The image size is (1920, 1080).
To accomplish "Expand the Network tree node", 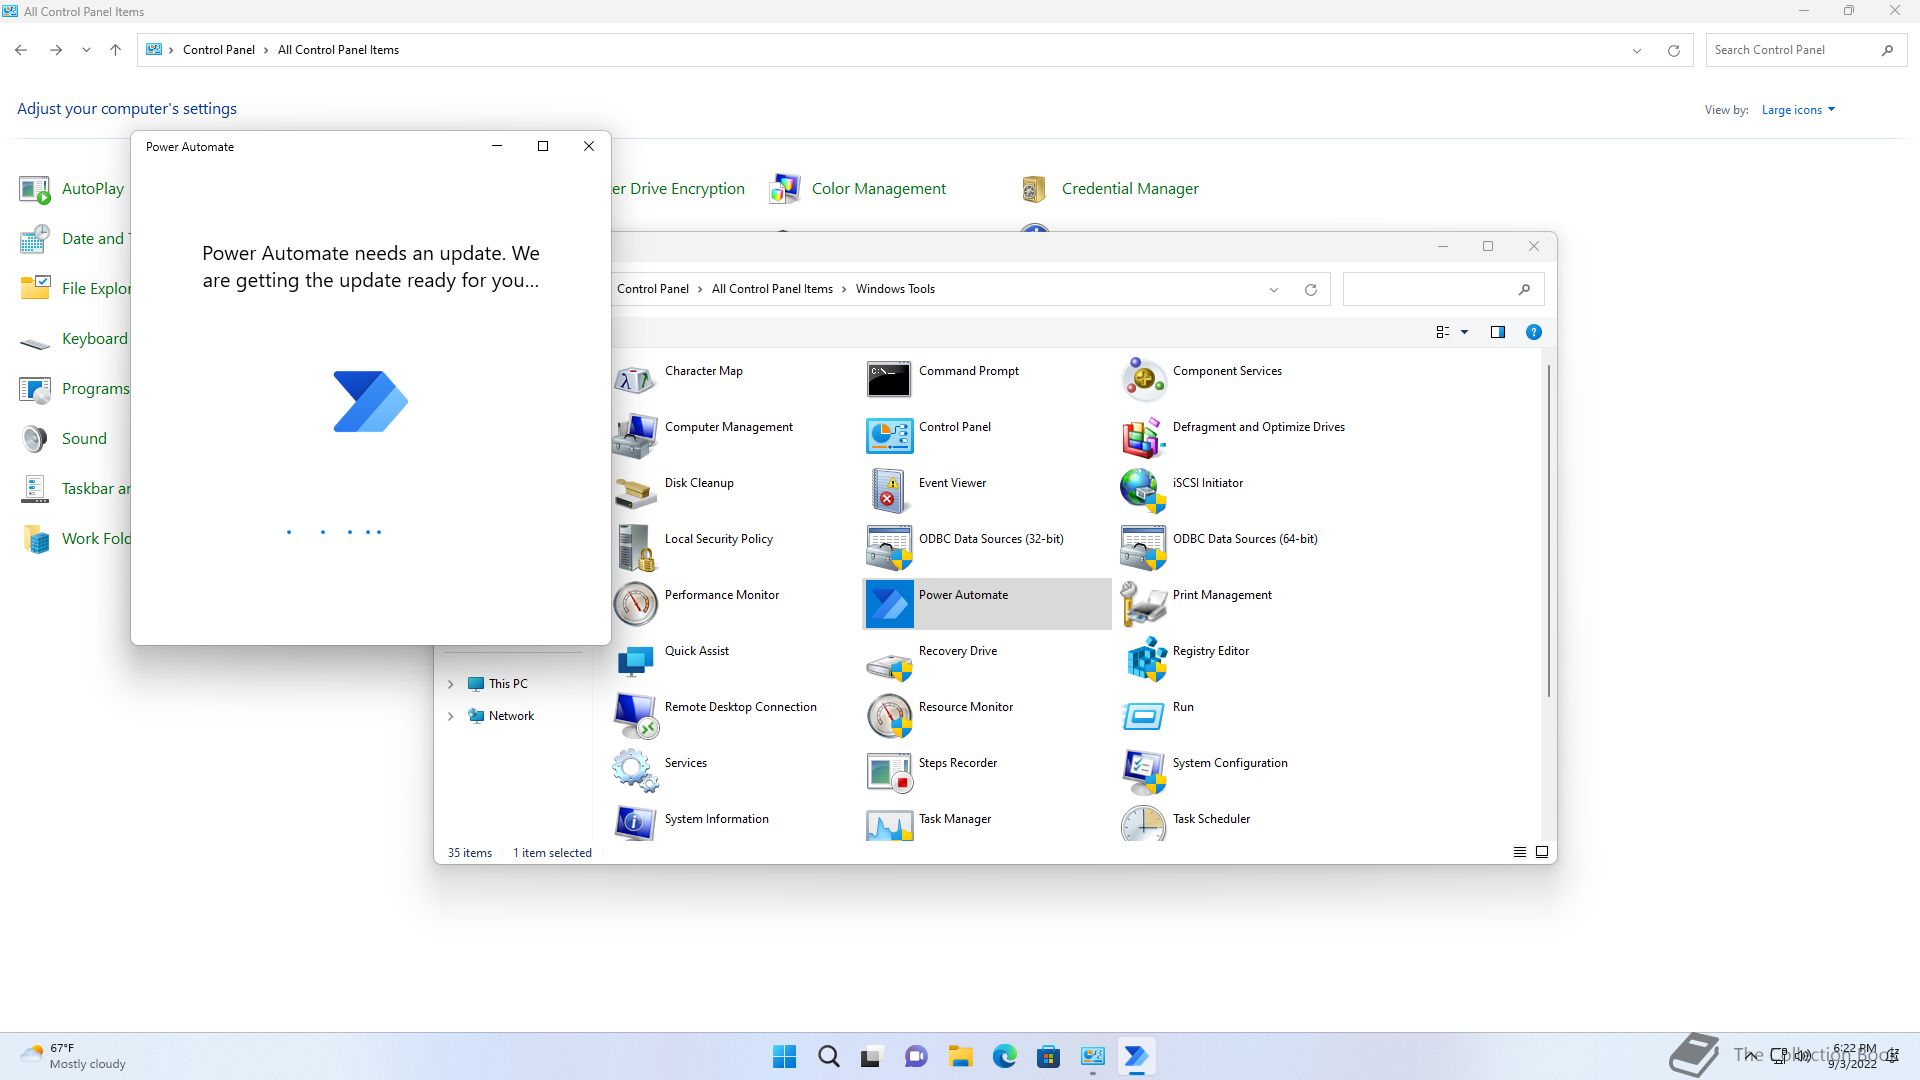I will (450, 716).
